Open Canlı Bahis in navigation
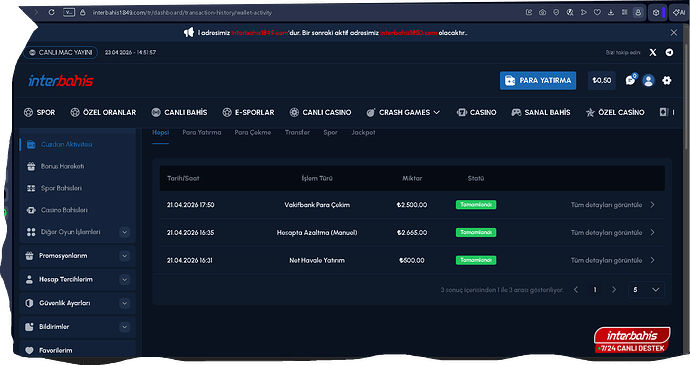The height and width of the screenshot is (365, 690). click(179, 112)
